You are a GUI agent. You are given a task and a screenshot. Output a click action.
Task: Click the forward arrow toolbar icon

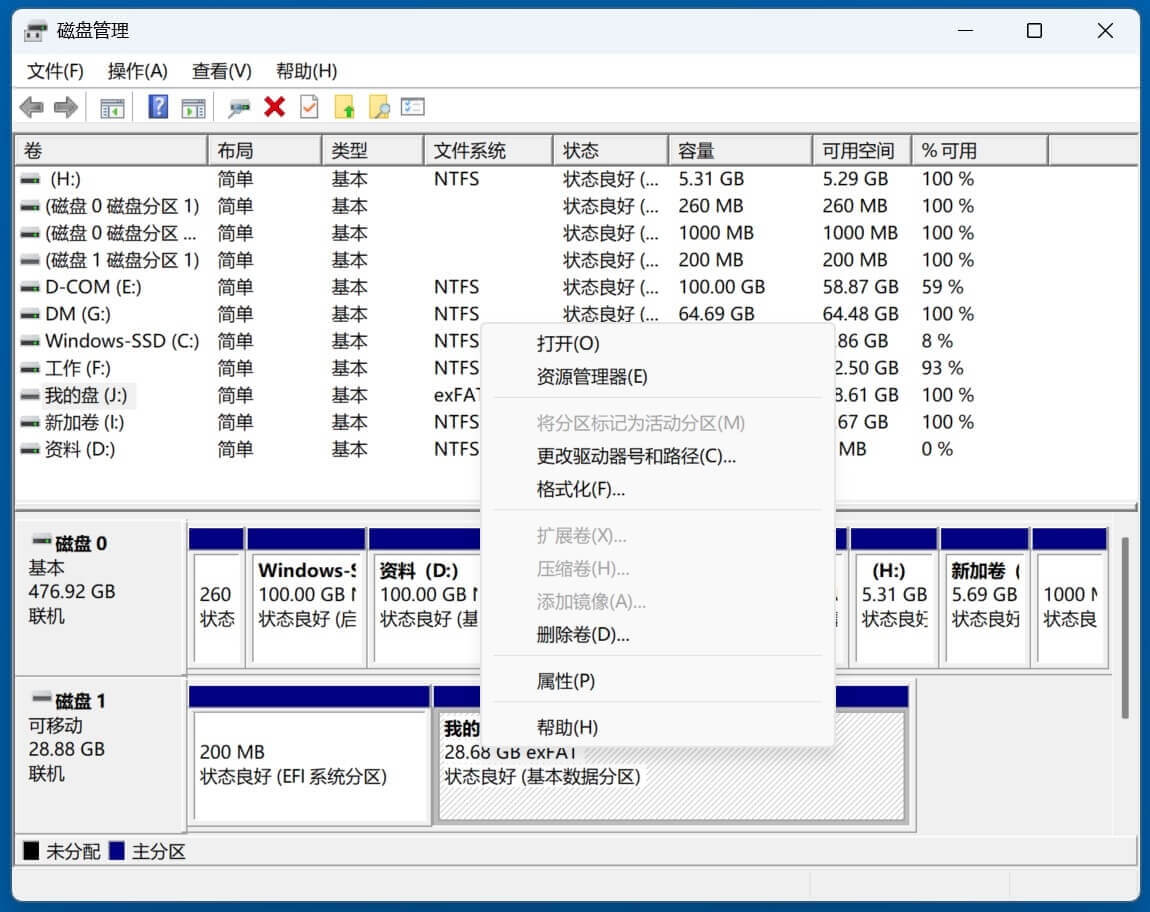pos(66,107)
